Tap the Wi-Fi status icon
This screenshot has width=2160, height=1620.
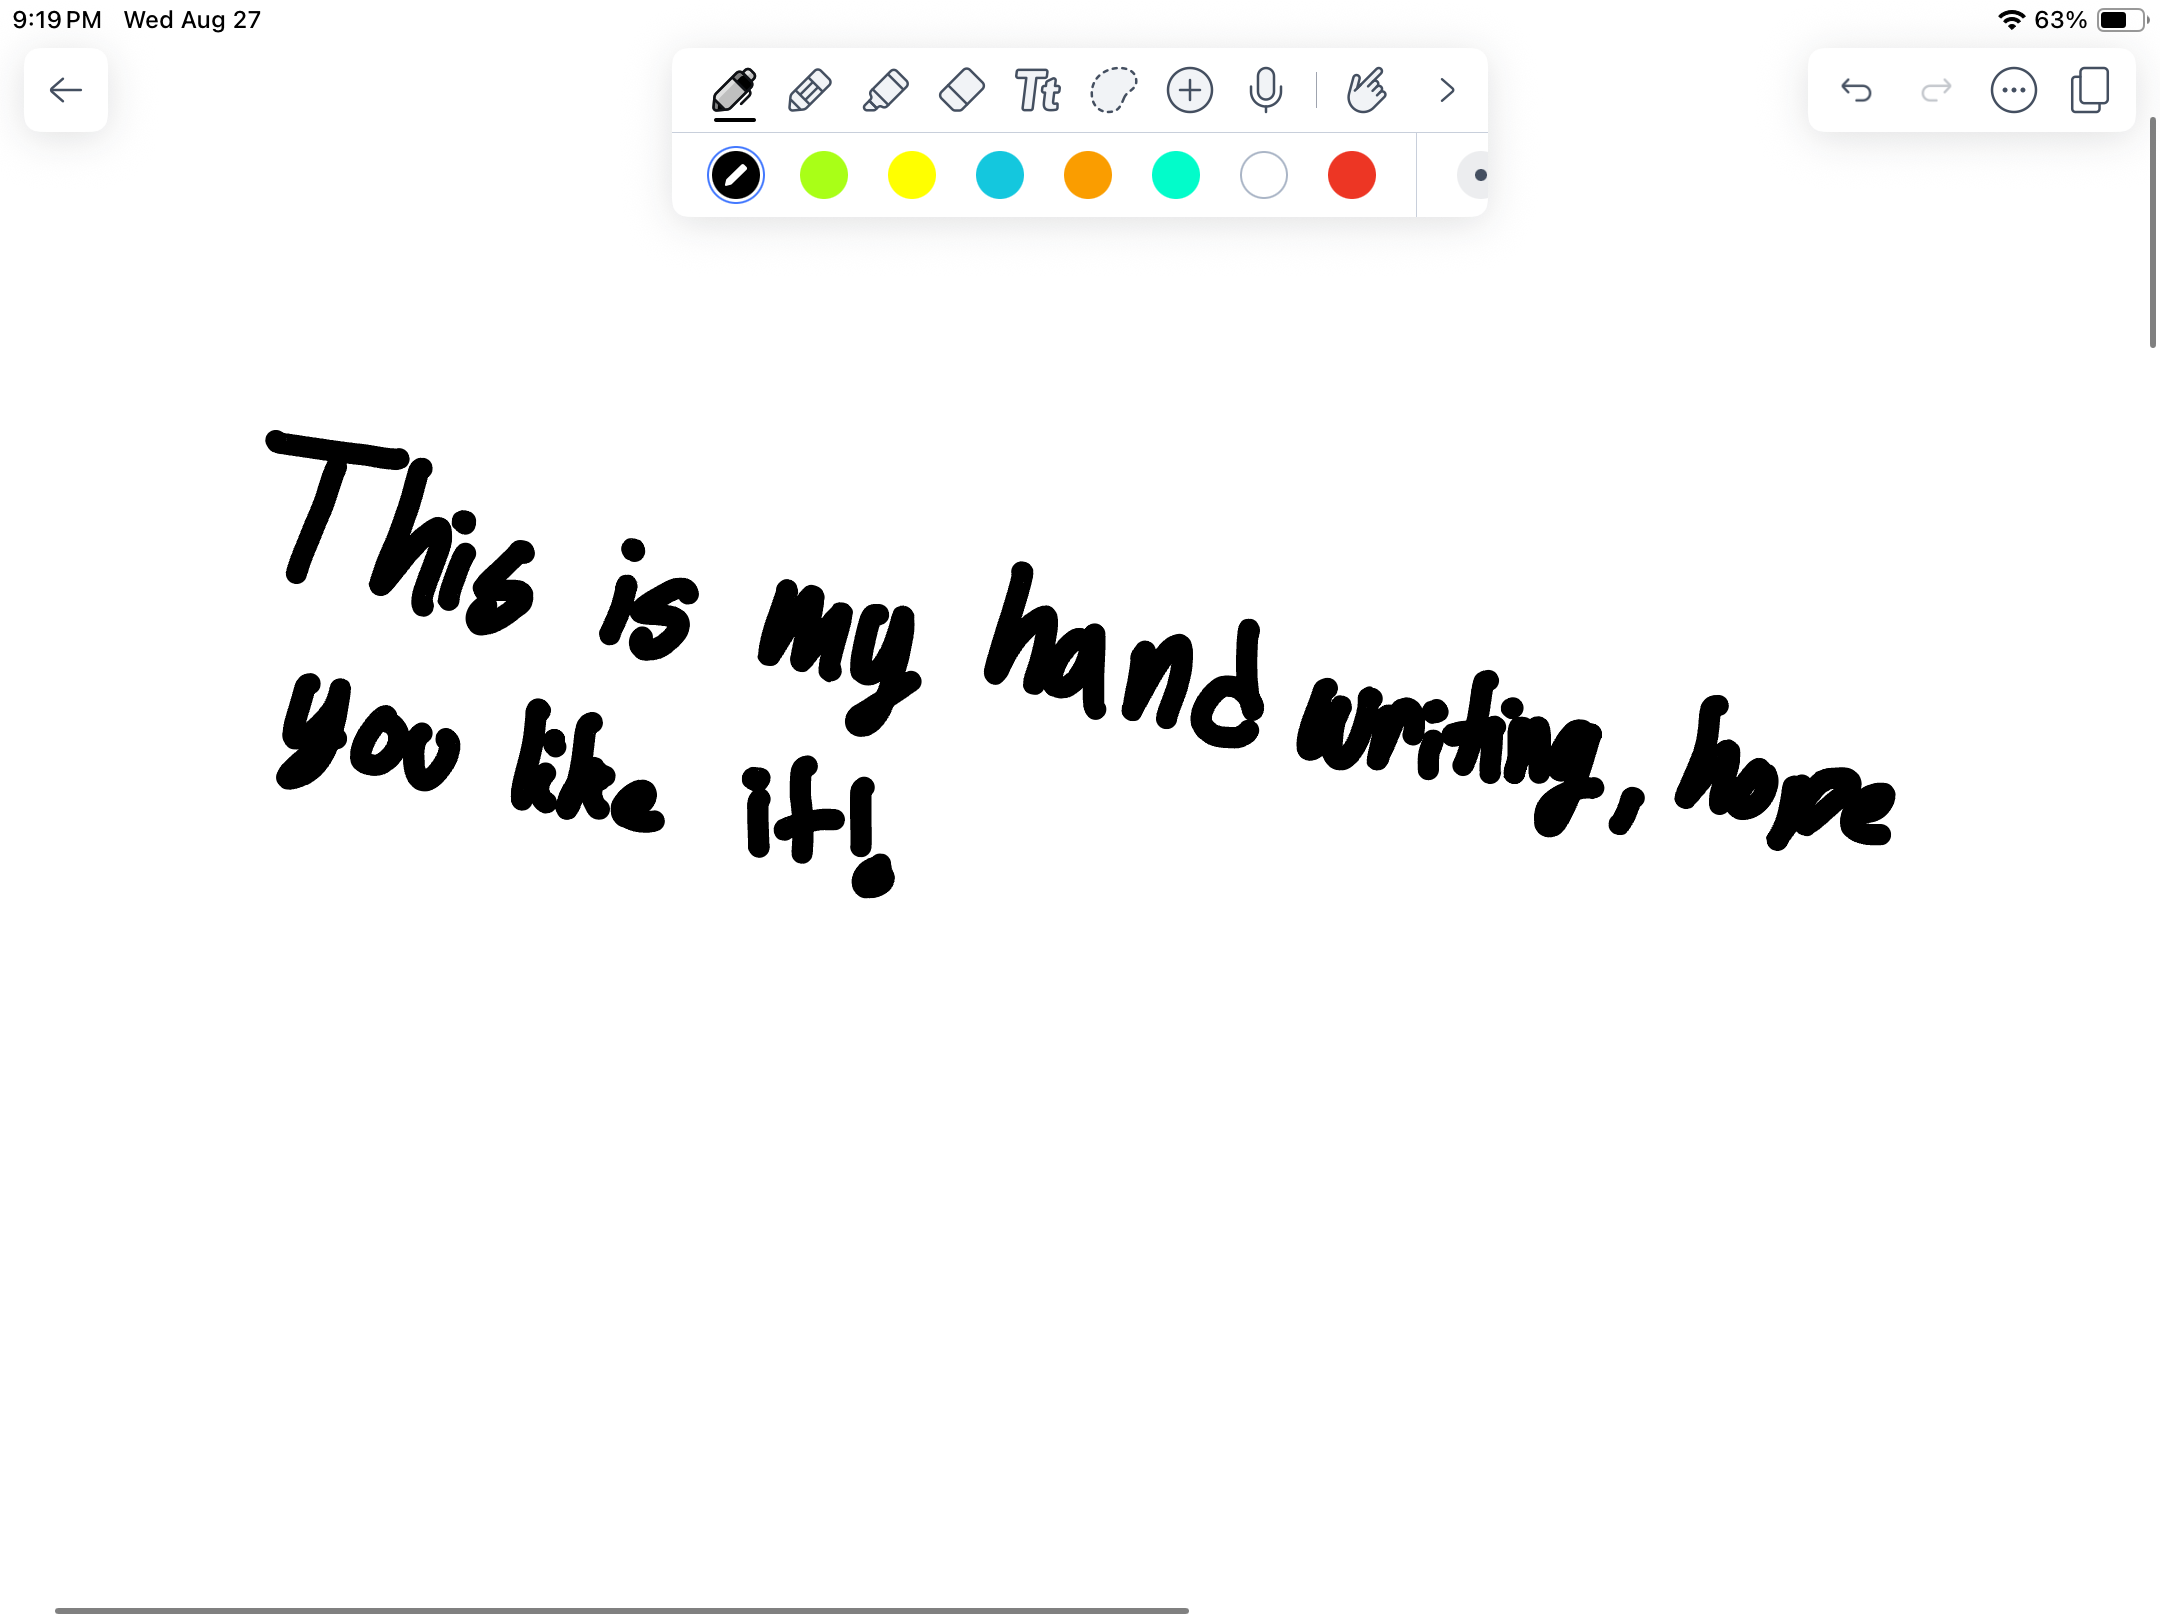(x=2011, y=20)
